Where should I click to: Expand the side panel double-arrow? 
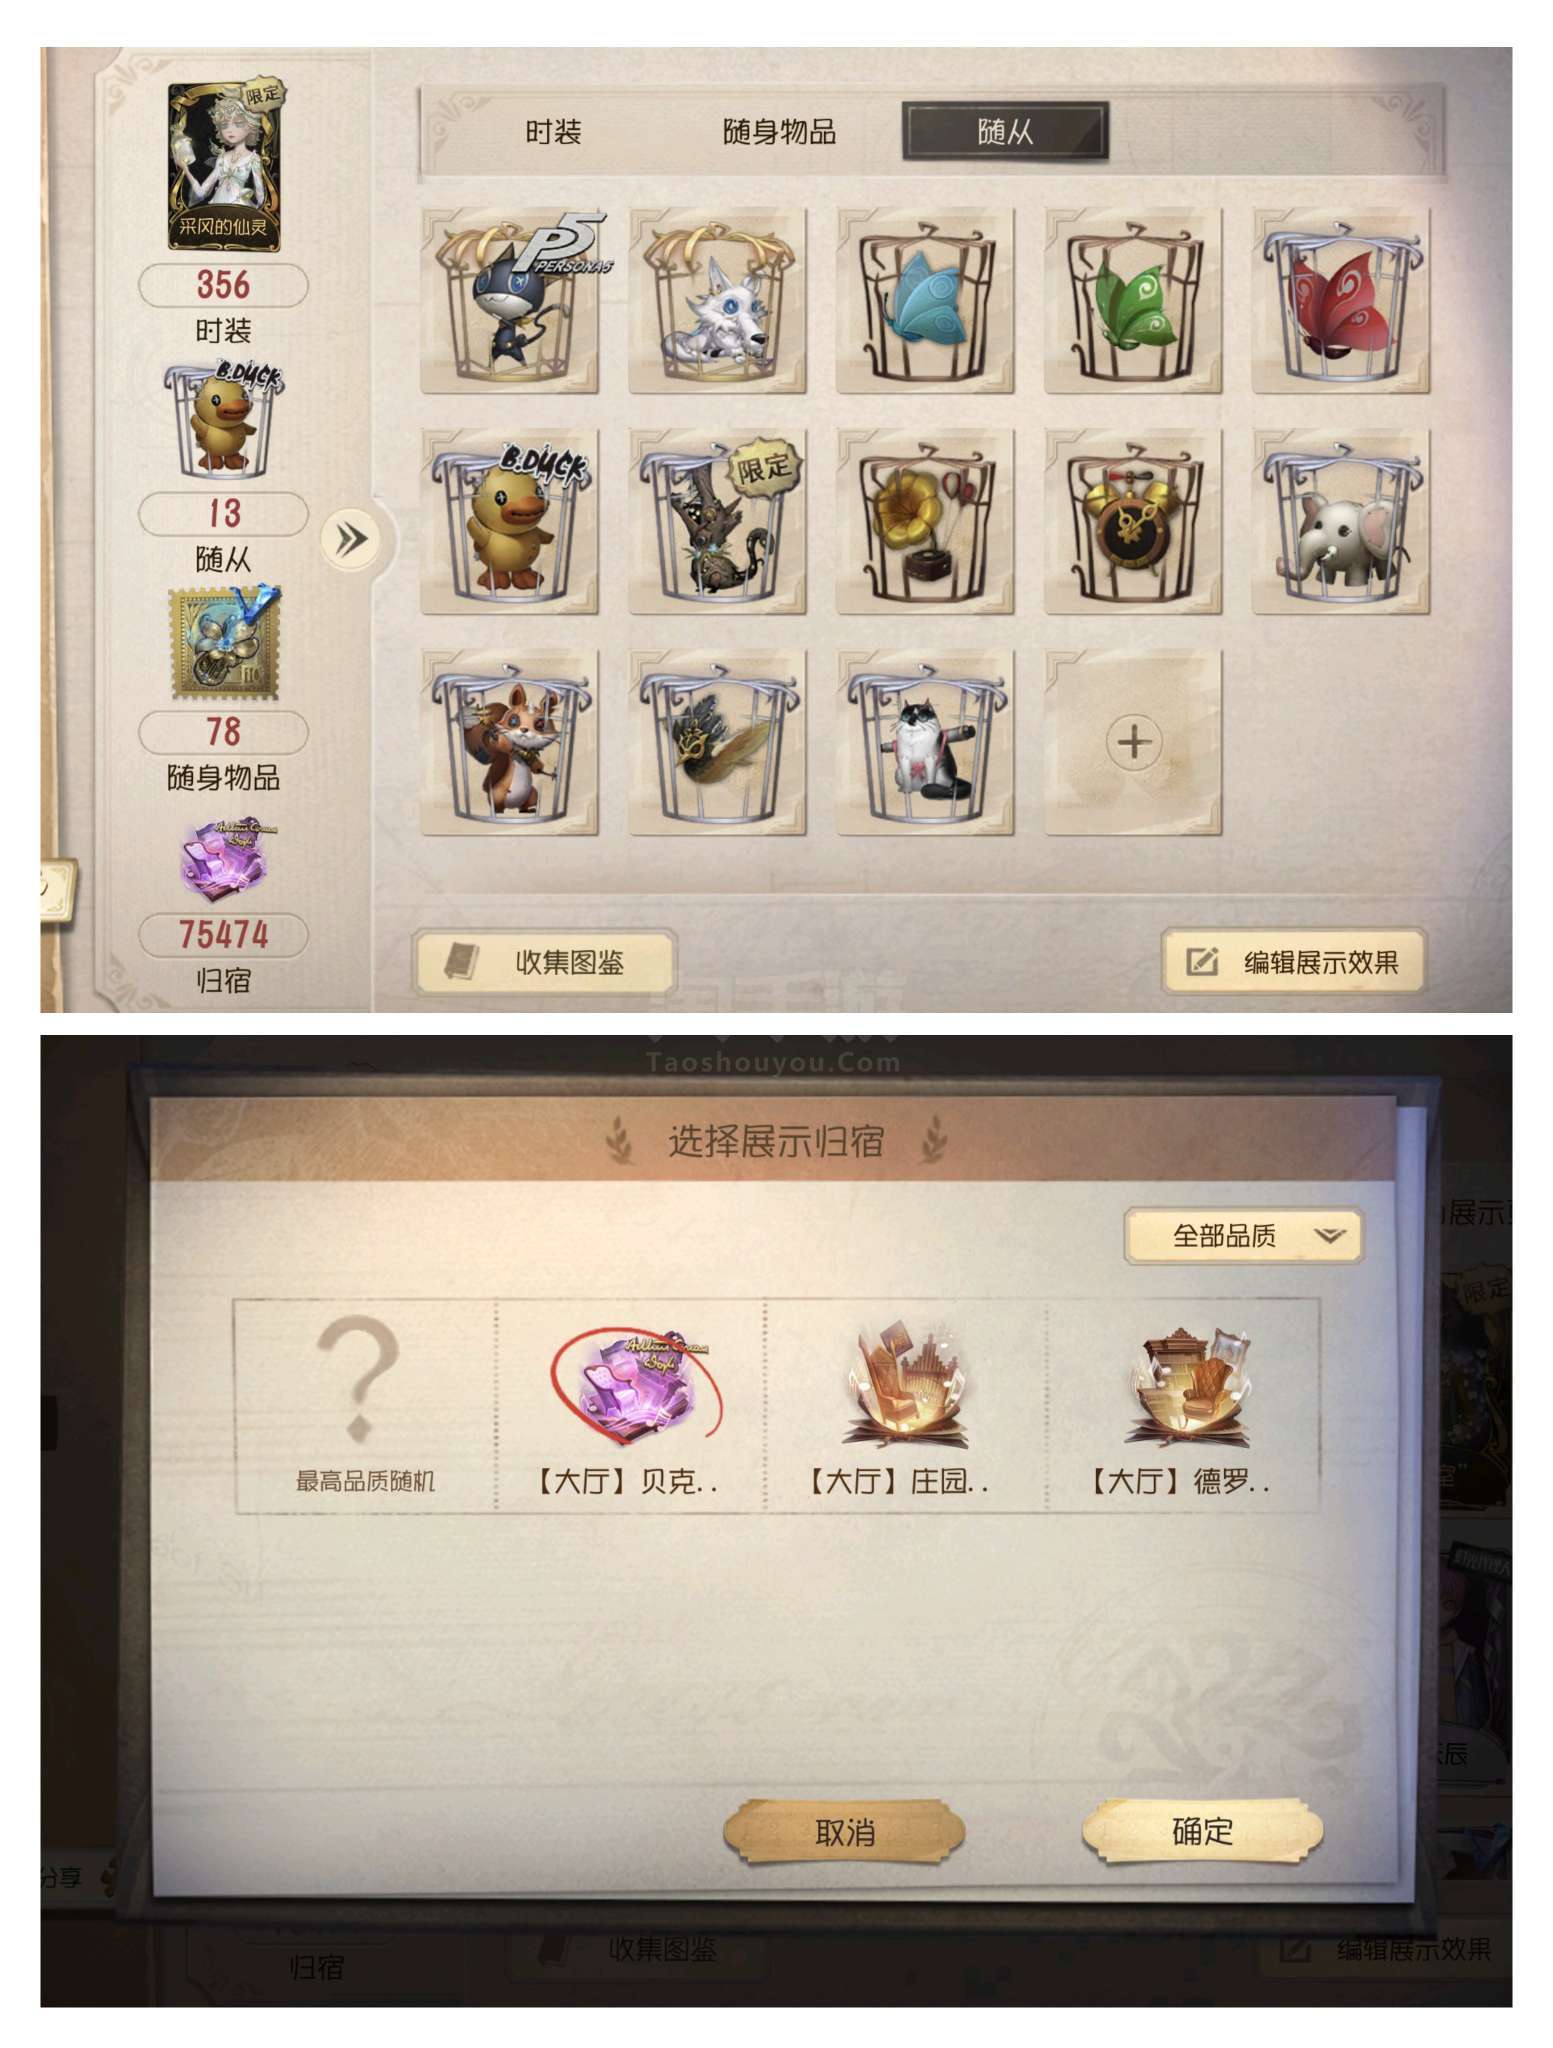click(x=350, y=540)
